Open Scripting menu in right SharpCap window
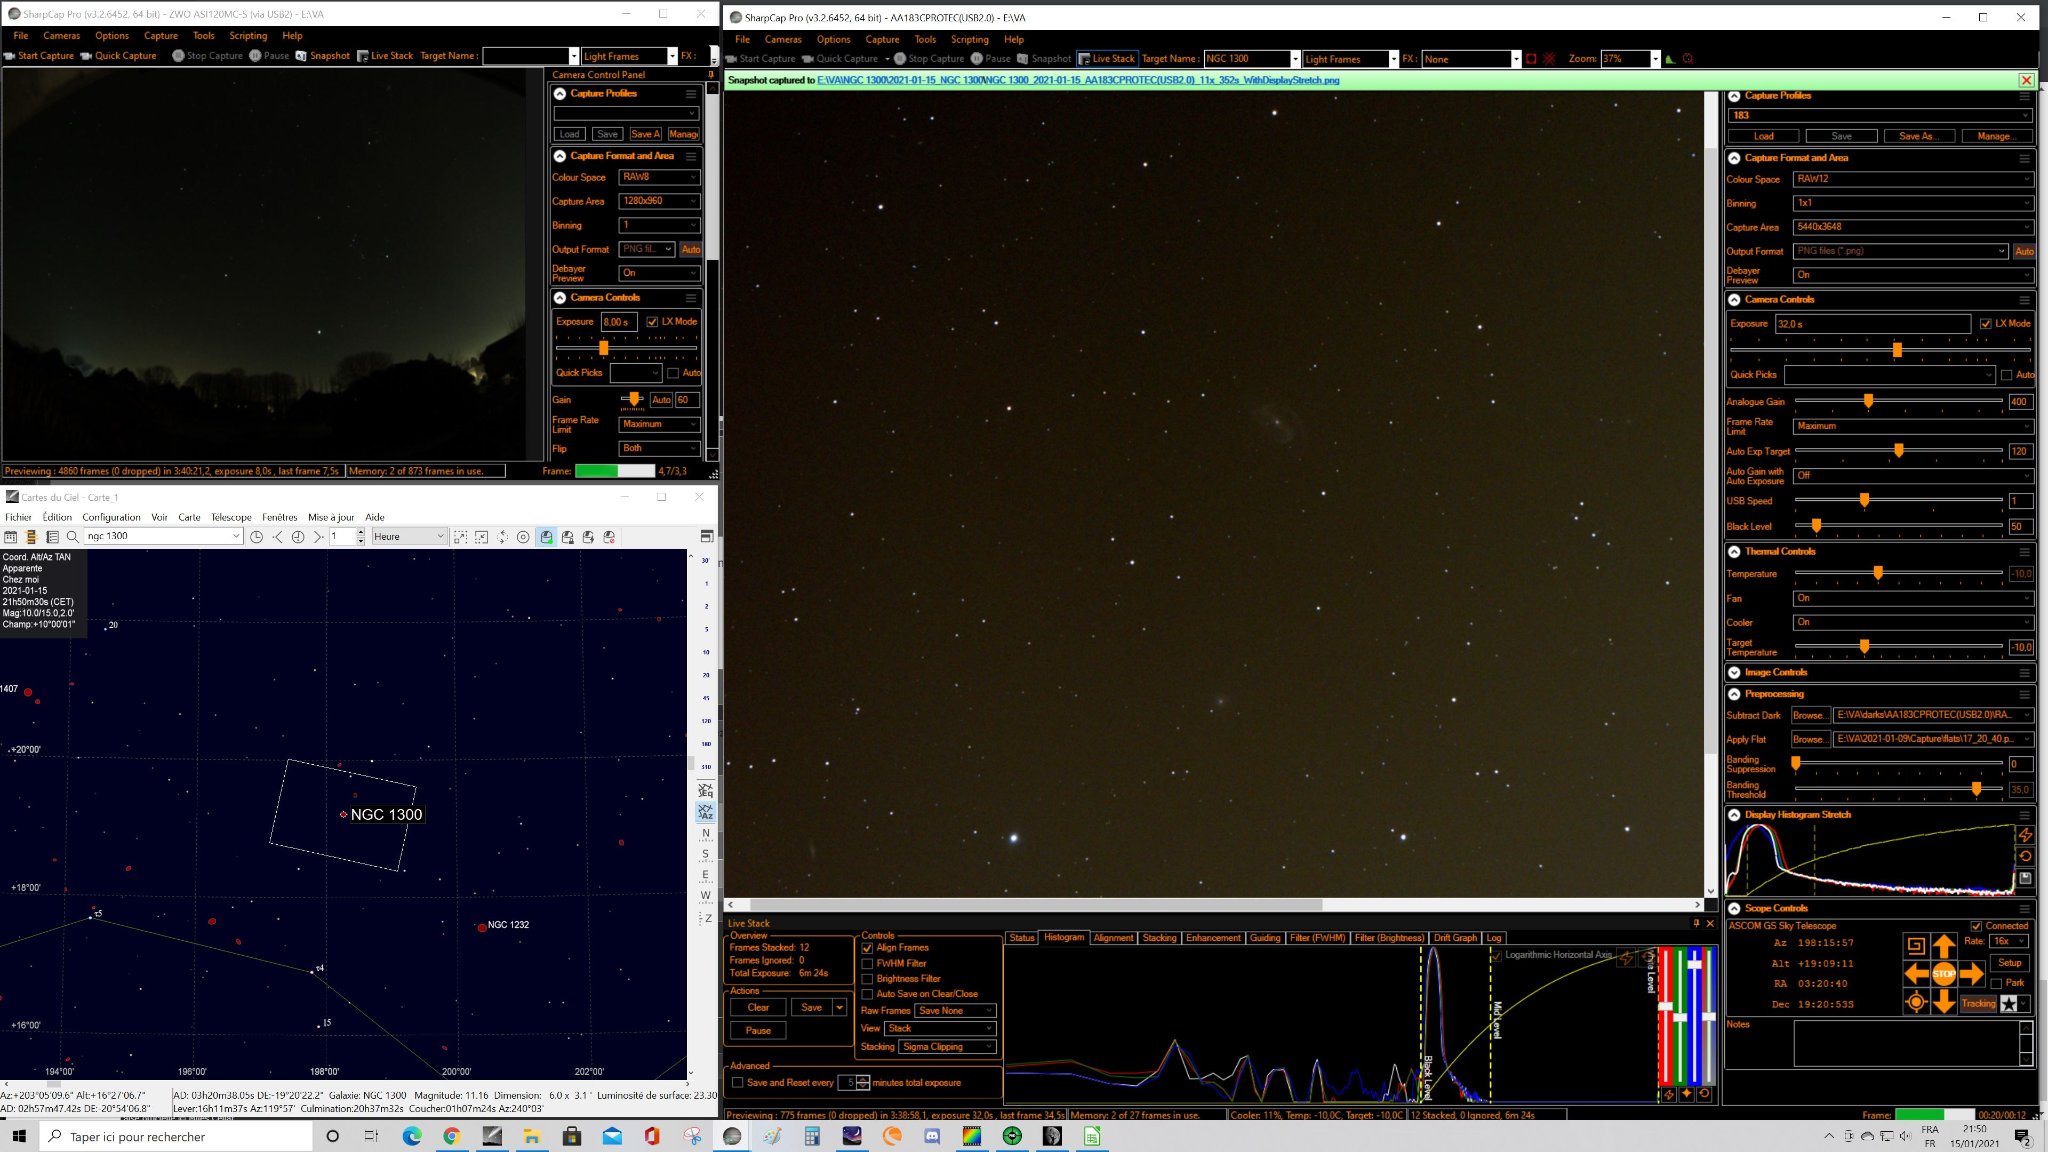This screenshot has height=1152, width=2048. pyautogui.click(x=969, y=40)
